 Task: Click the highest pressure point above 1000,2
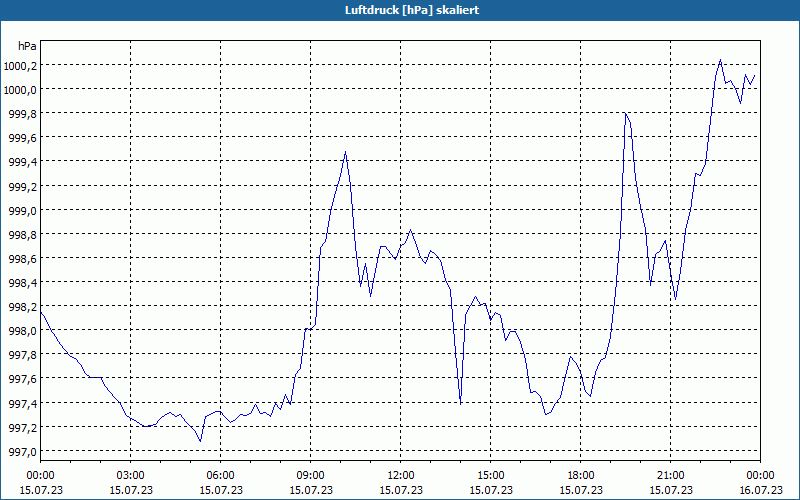point(720,60)
